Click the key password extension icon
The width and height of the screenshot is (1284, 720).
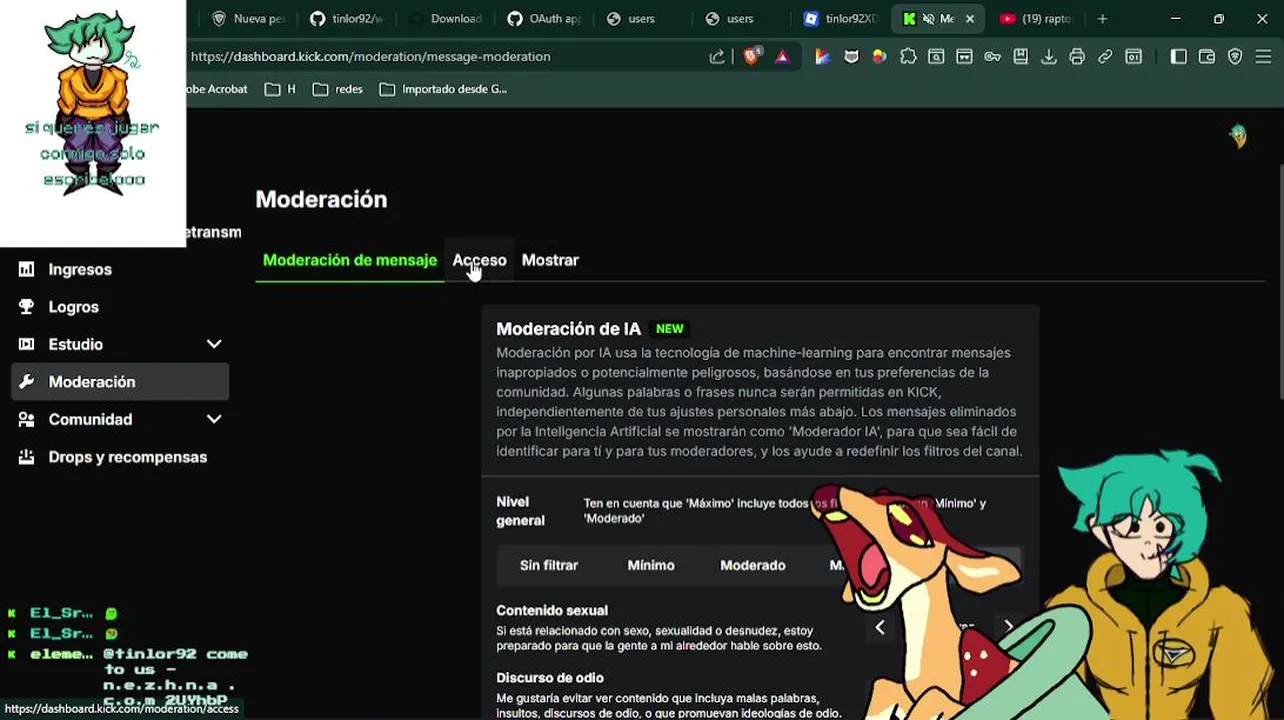(x=992, y=57)
